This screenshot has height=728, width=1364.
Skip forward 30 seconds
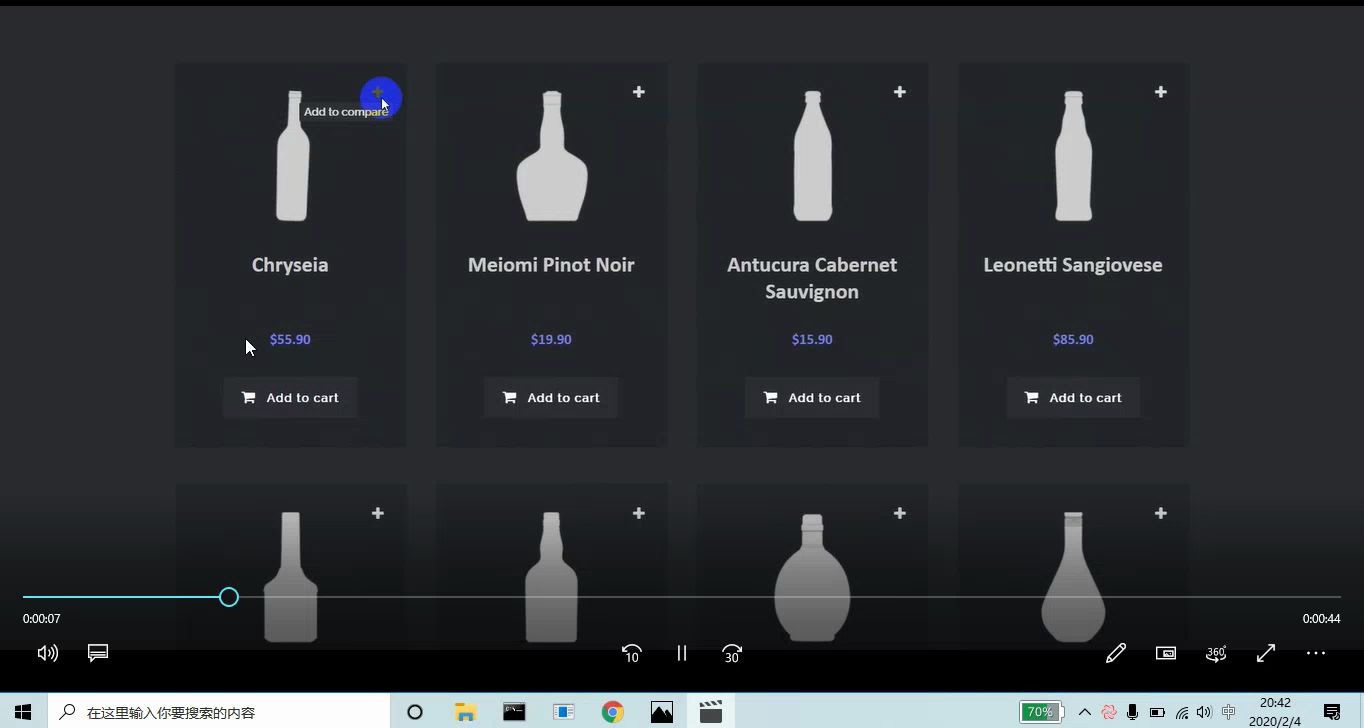click(732, 653)
